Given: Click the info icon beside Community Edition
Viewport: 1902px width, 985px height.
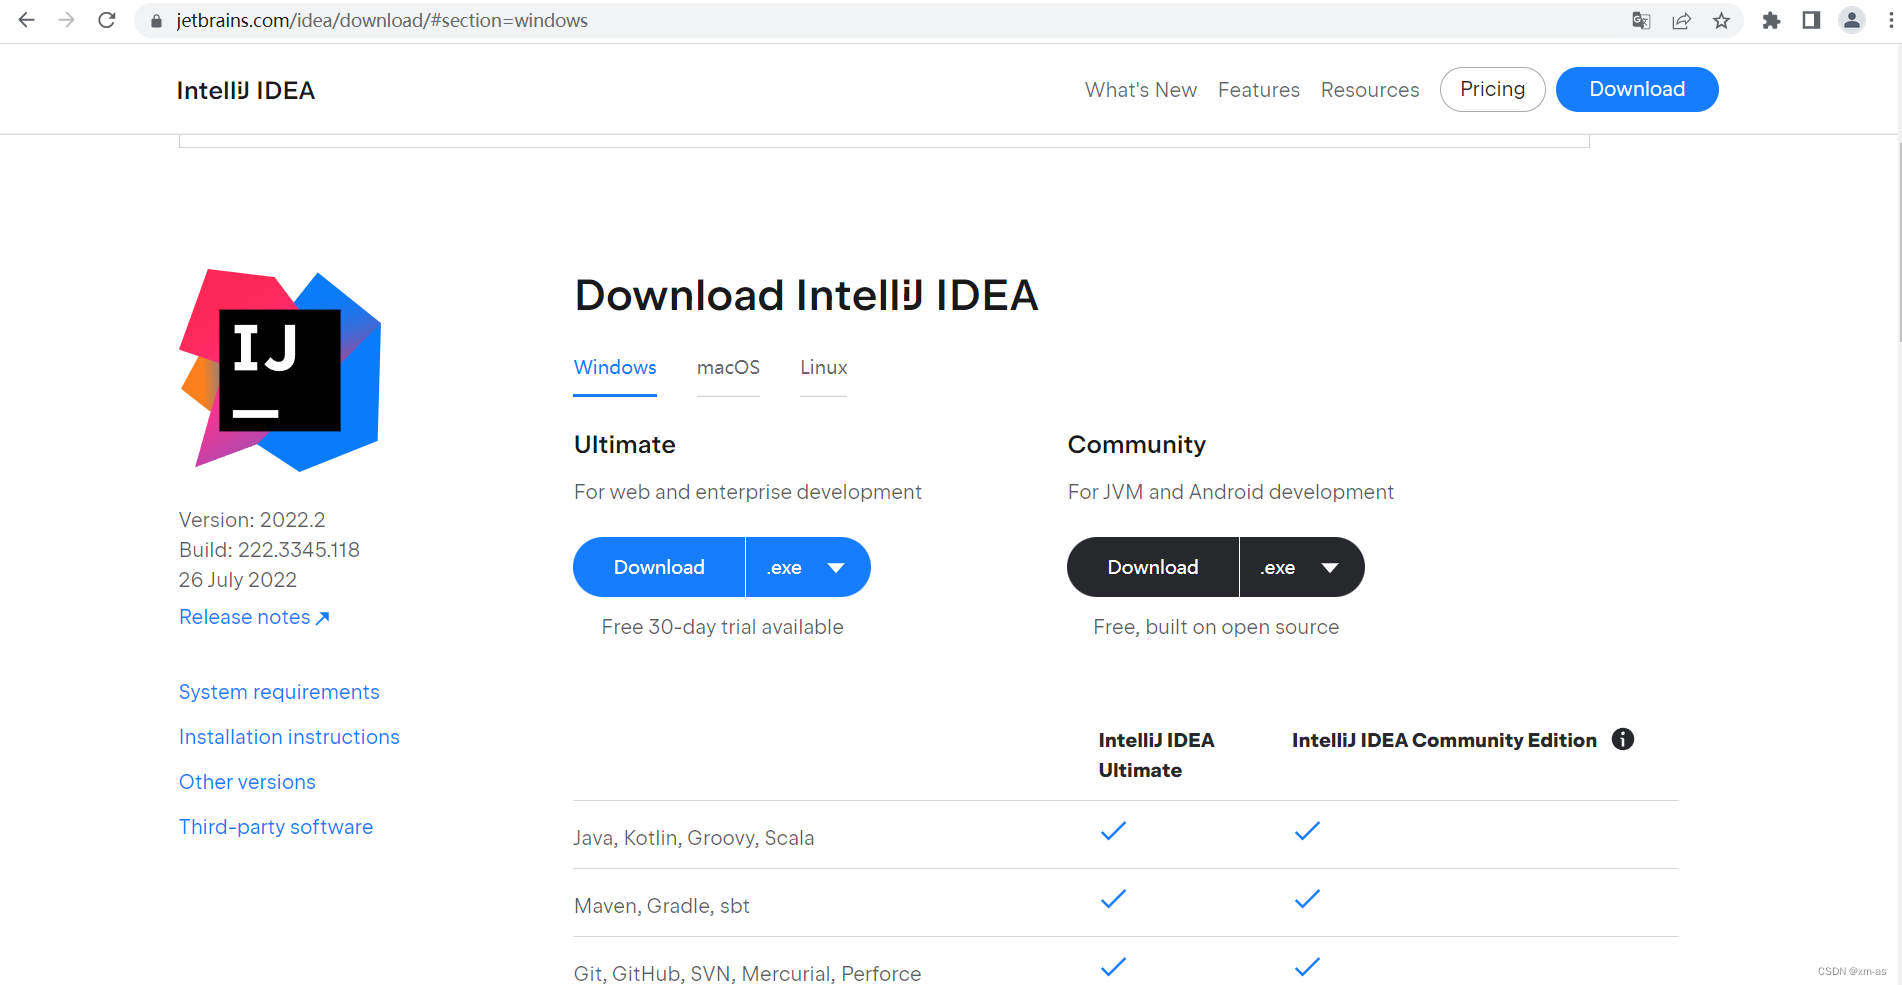Looking at the screenshot, I should coord(1623,739).
